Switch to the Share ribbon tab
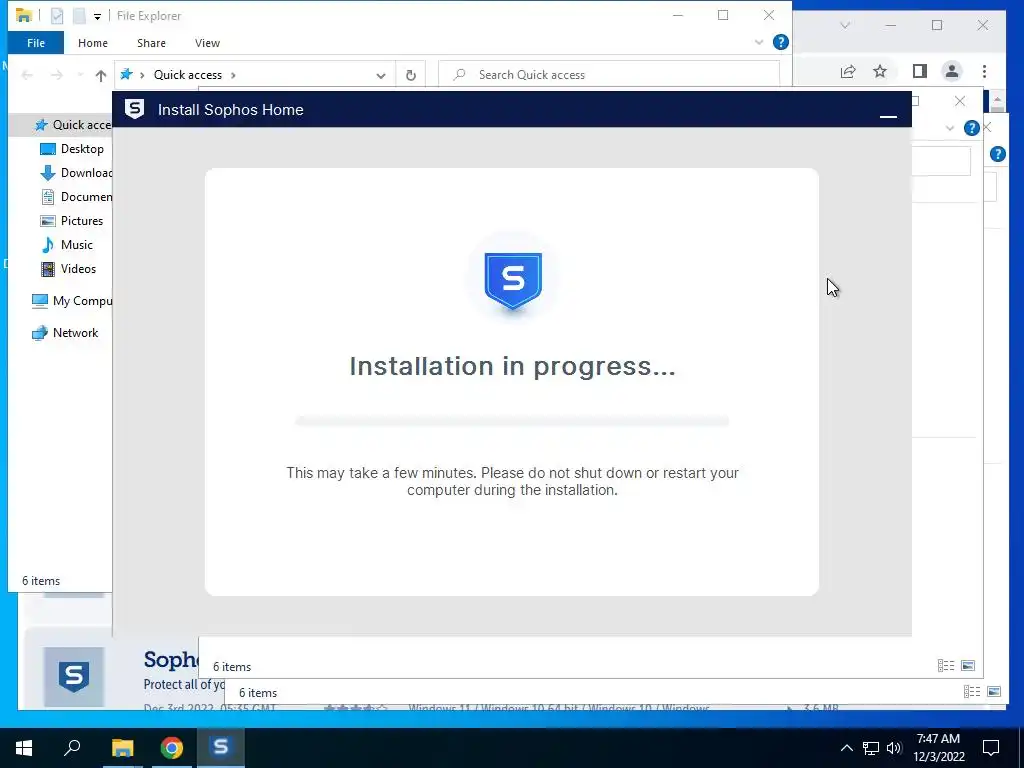 tap(151, 43)
